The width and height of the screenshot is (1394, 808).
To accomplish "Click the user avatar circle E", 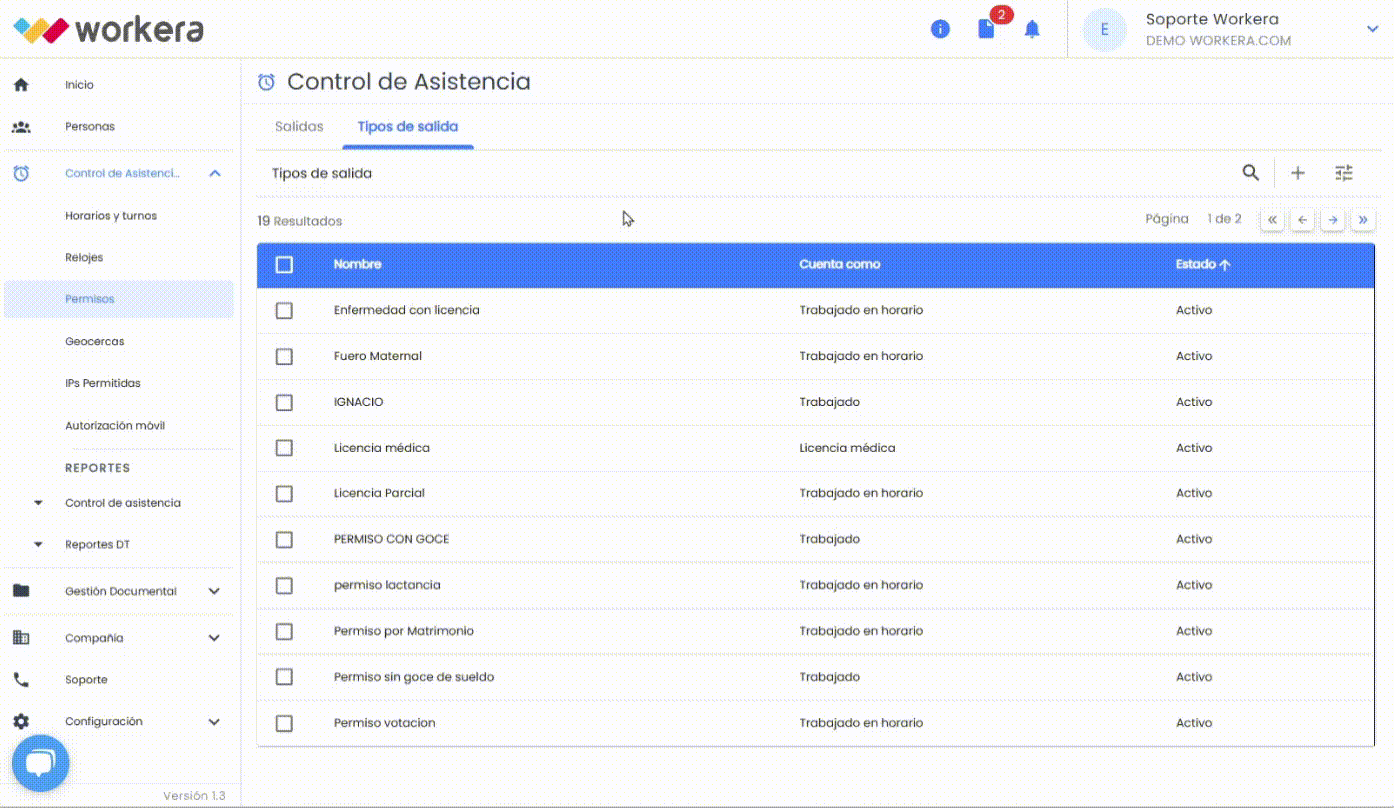I will (1105, 30).
